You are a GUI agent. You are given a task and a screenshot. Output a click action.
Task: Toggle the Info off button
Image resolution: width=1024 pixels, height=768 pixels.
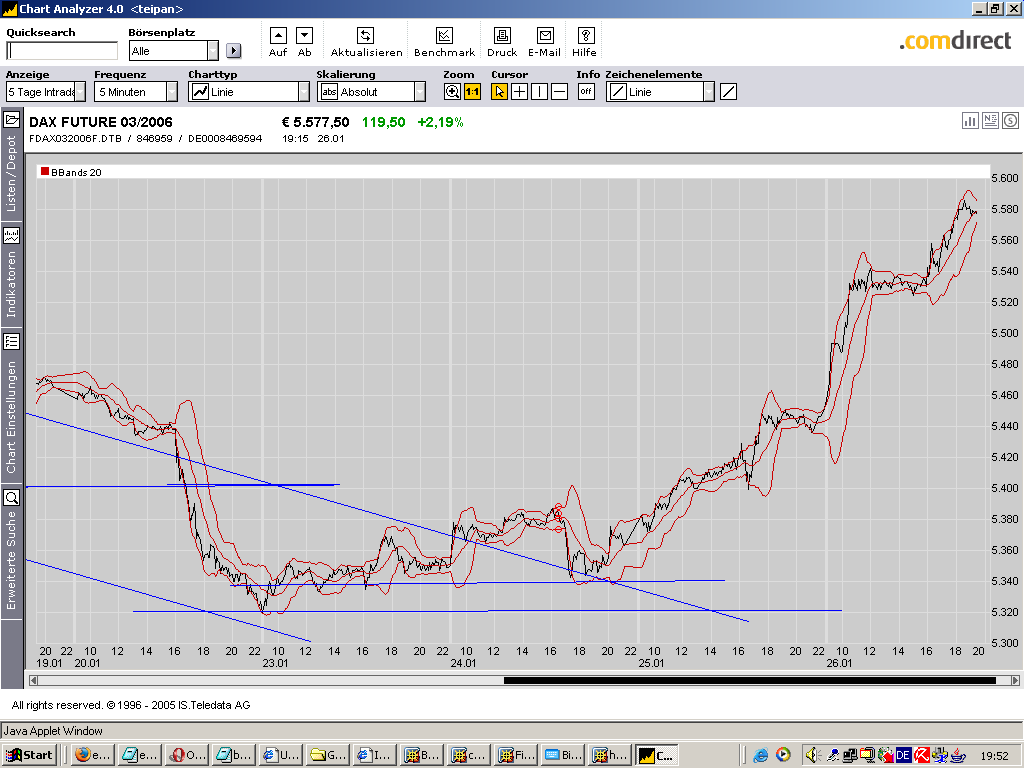point(586,92)
